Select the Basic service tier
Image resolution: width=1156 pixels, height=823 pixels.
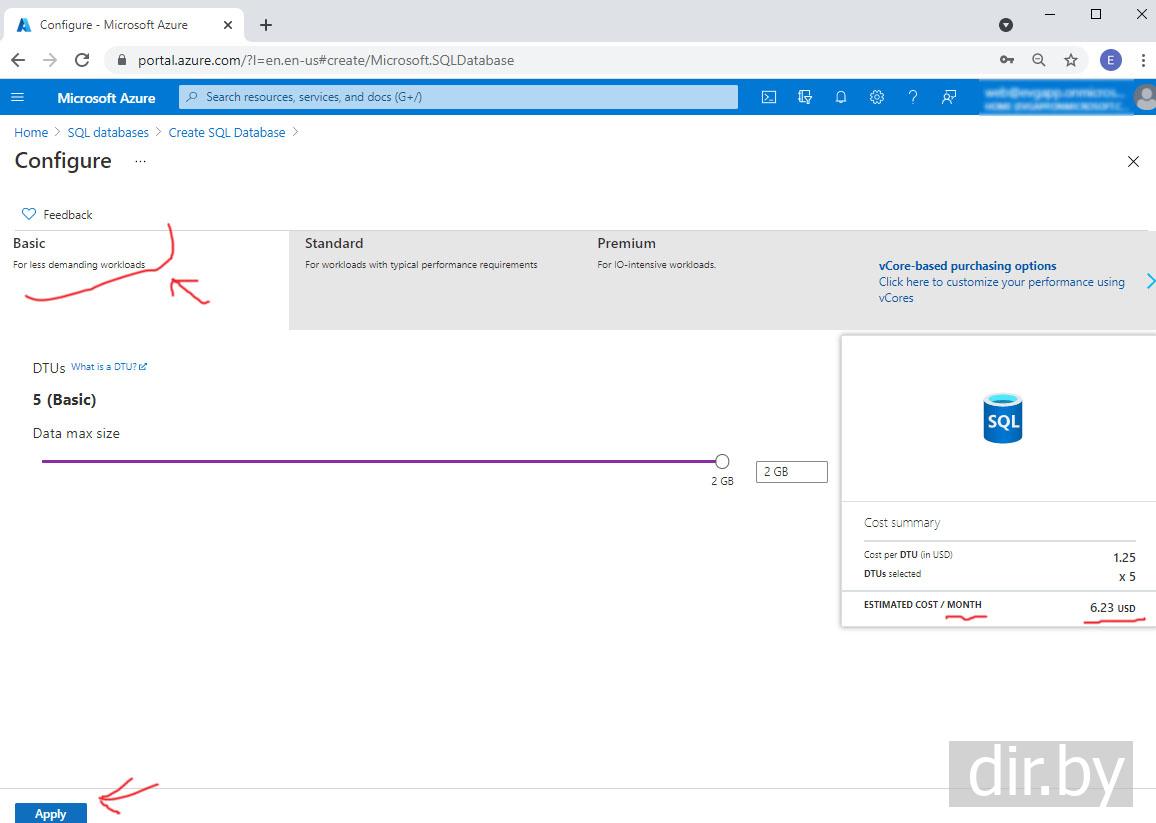coord(144,279)
